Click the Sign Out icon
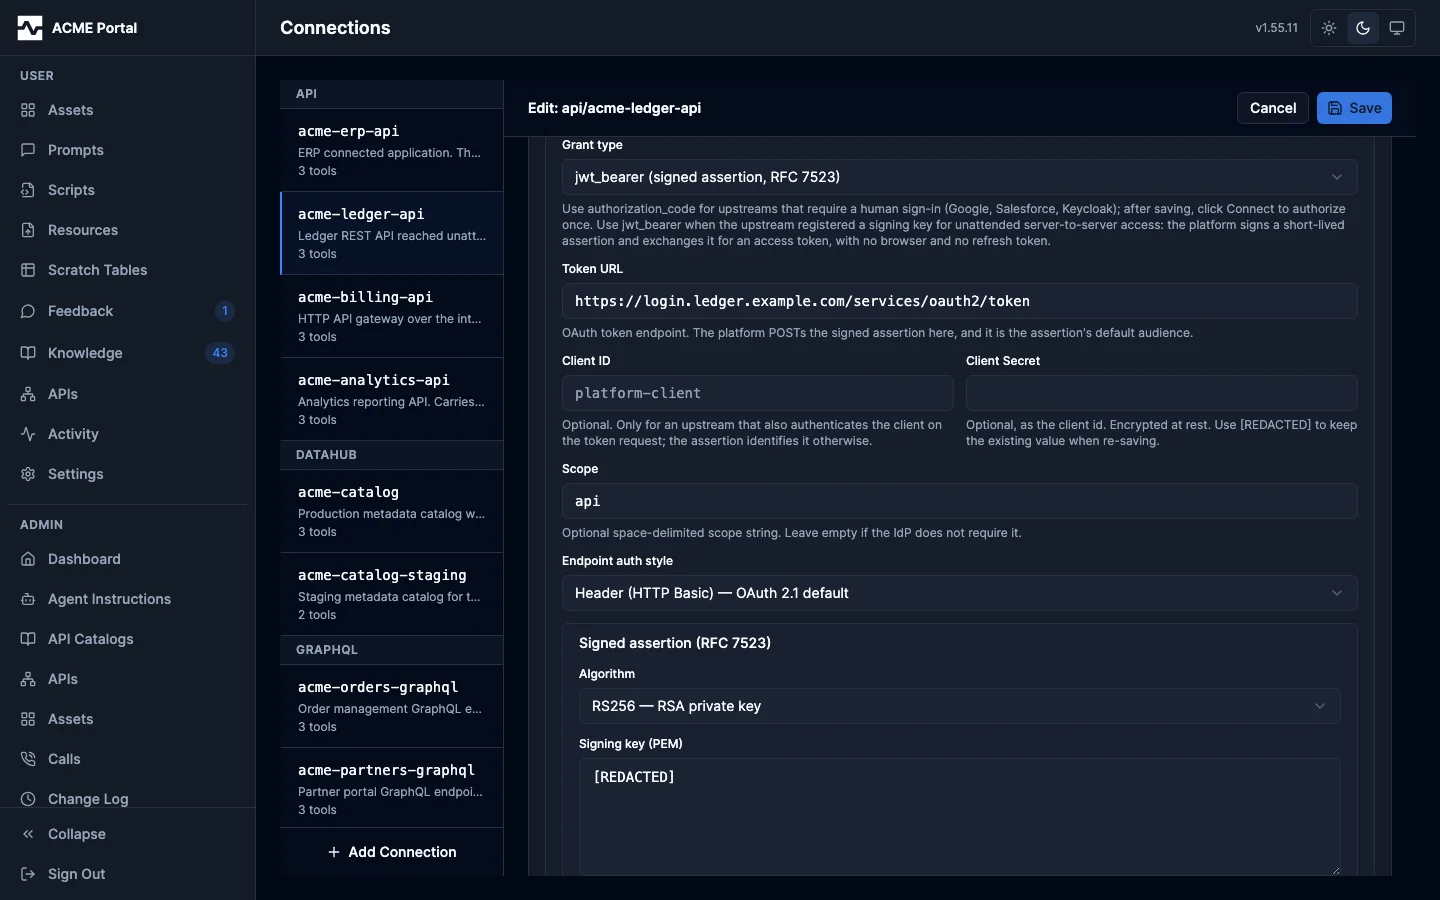Screen dimensions: 1440x900 pos(28,874)
